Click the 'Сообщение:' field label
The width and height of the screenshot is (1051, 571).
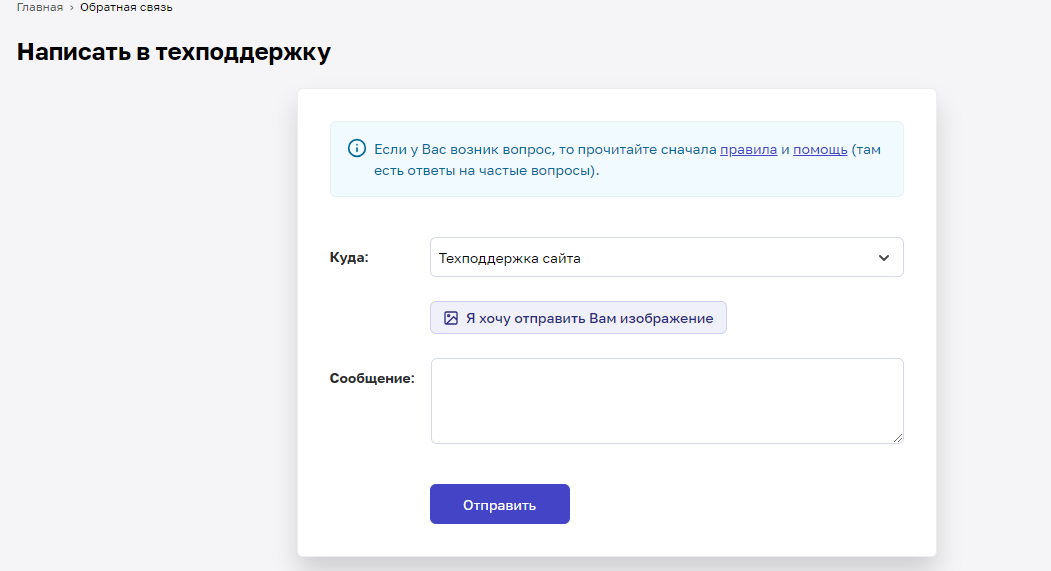(372, 378)
